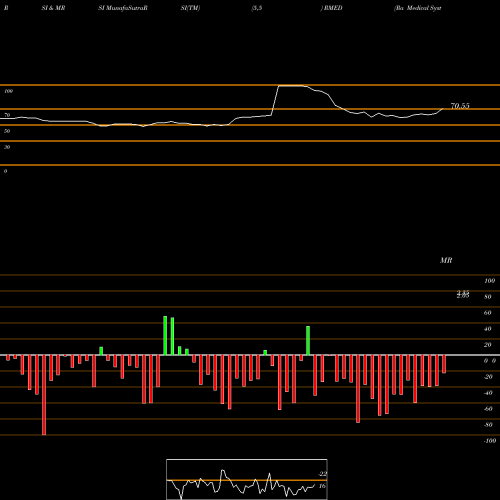Select the 30 label on RSI axis
This screenshot has height=500, width=500.
pyautogui.click(x=7, y=147)
